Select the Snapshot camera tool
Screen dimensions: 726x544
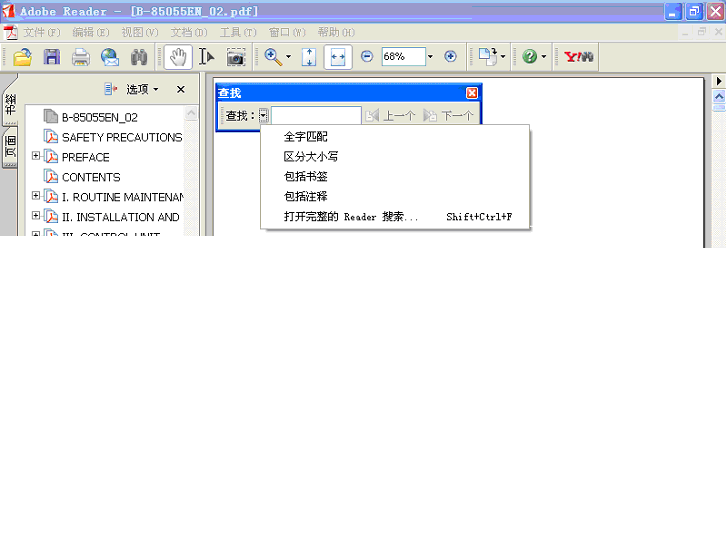pos(235,57)
